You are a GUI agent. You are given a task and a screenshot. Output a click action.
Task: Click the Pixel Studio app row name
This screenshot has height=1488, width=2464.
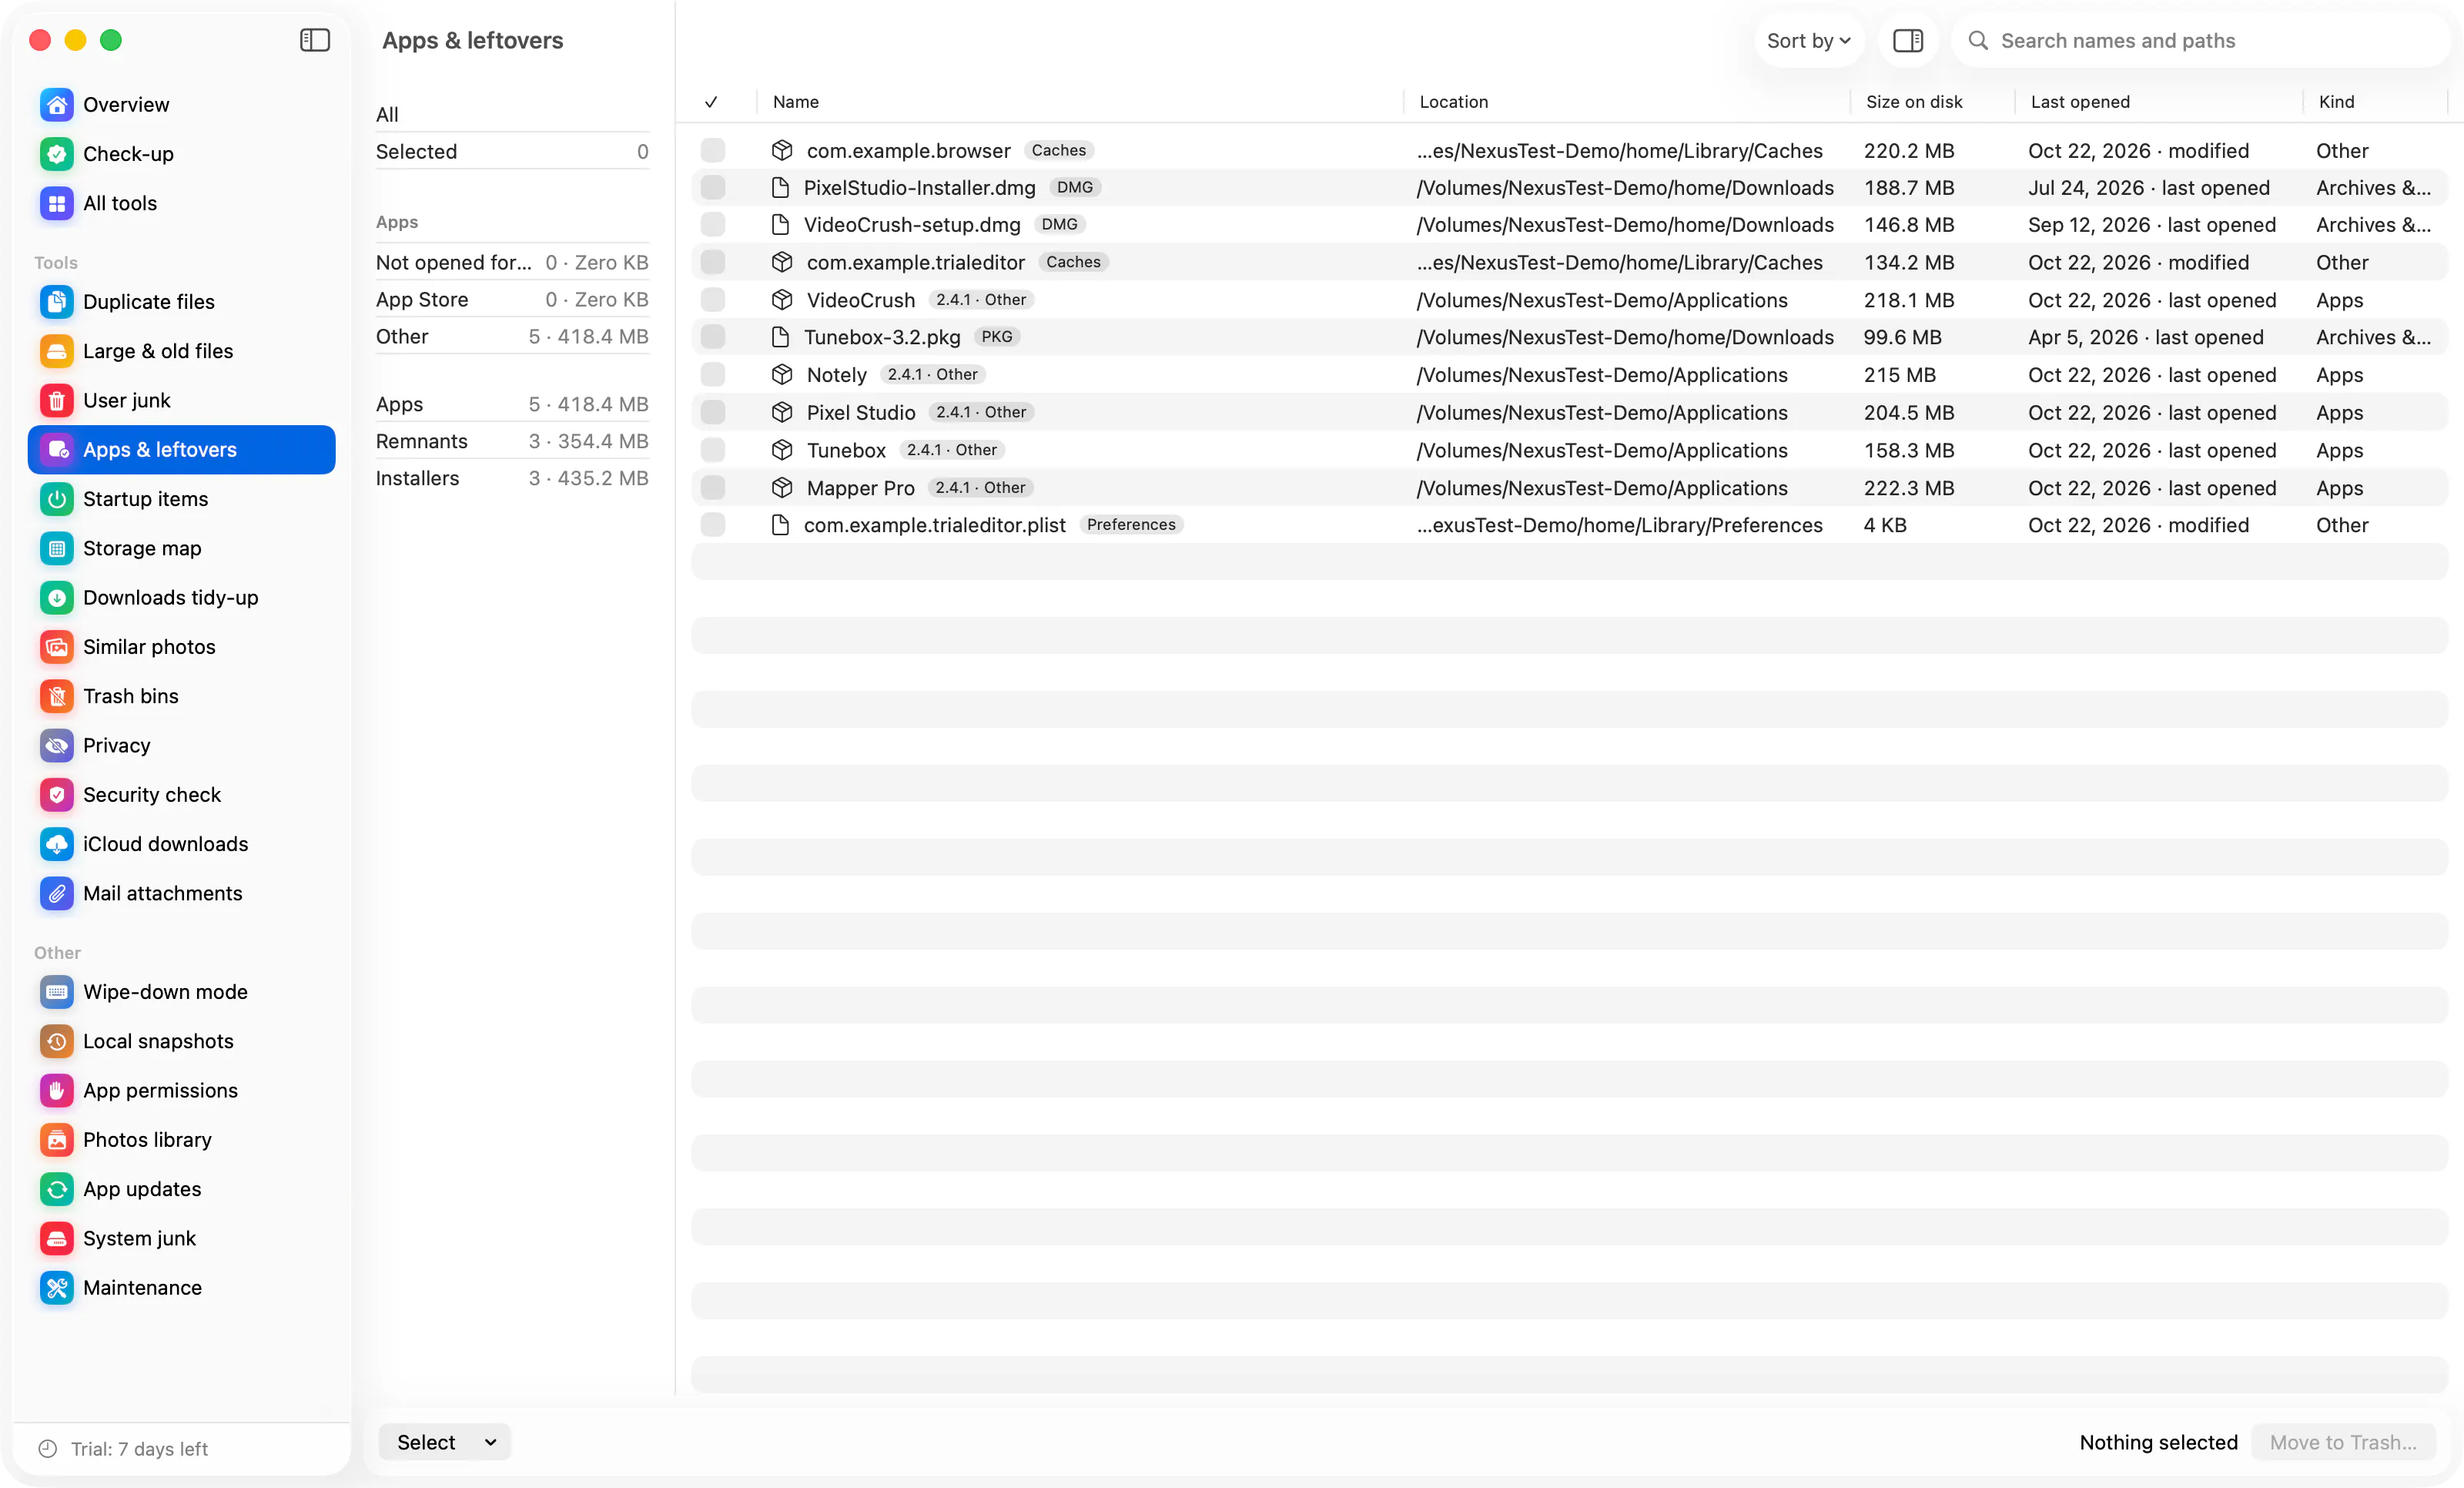tap(861, 412)
